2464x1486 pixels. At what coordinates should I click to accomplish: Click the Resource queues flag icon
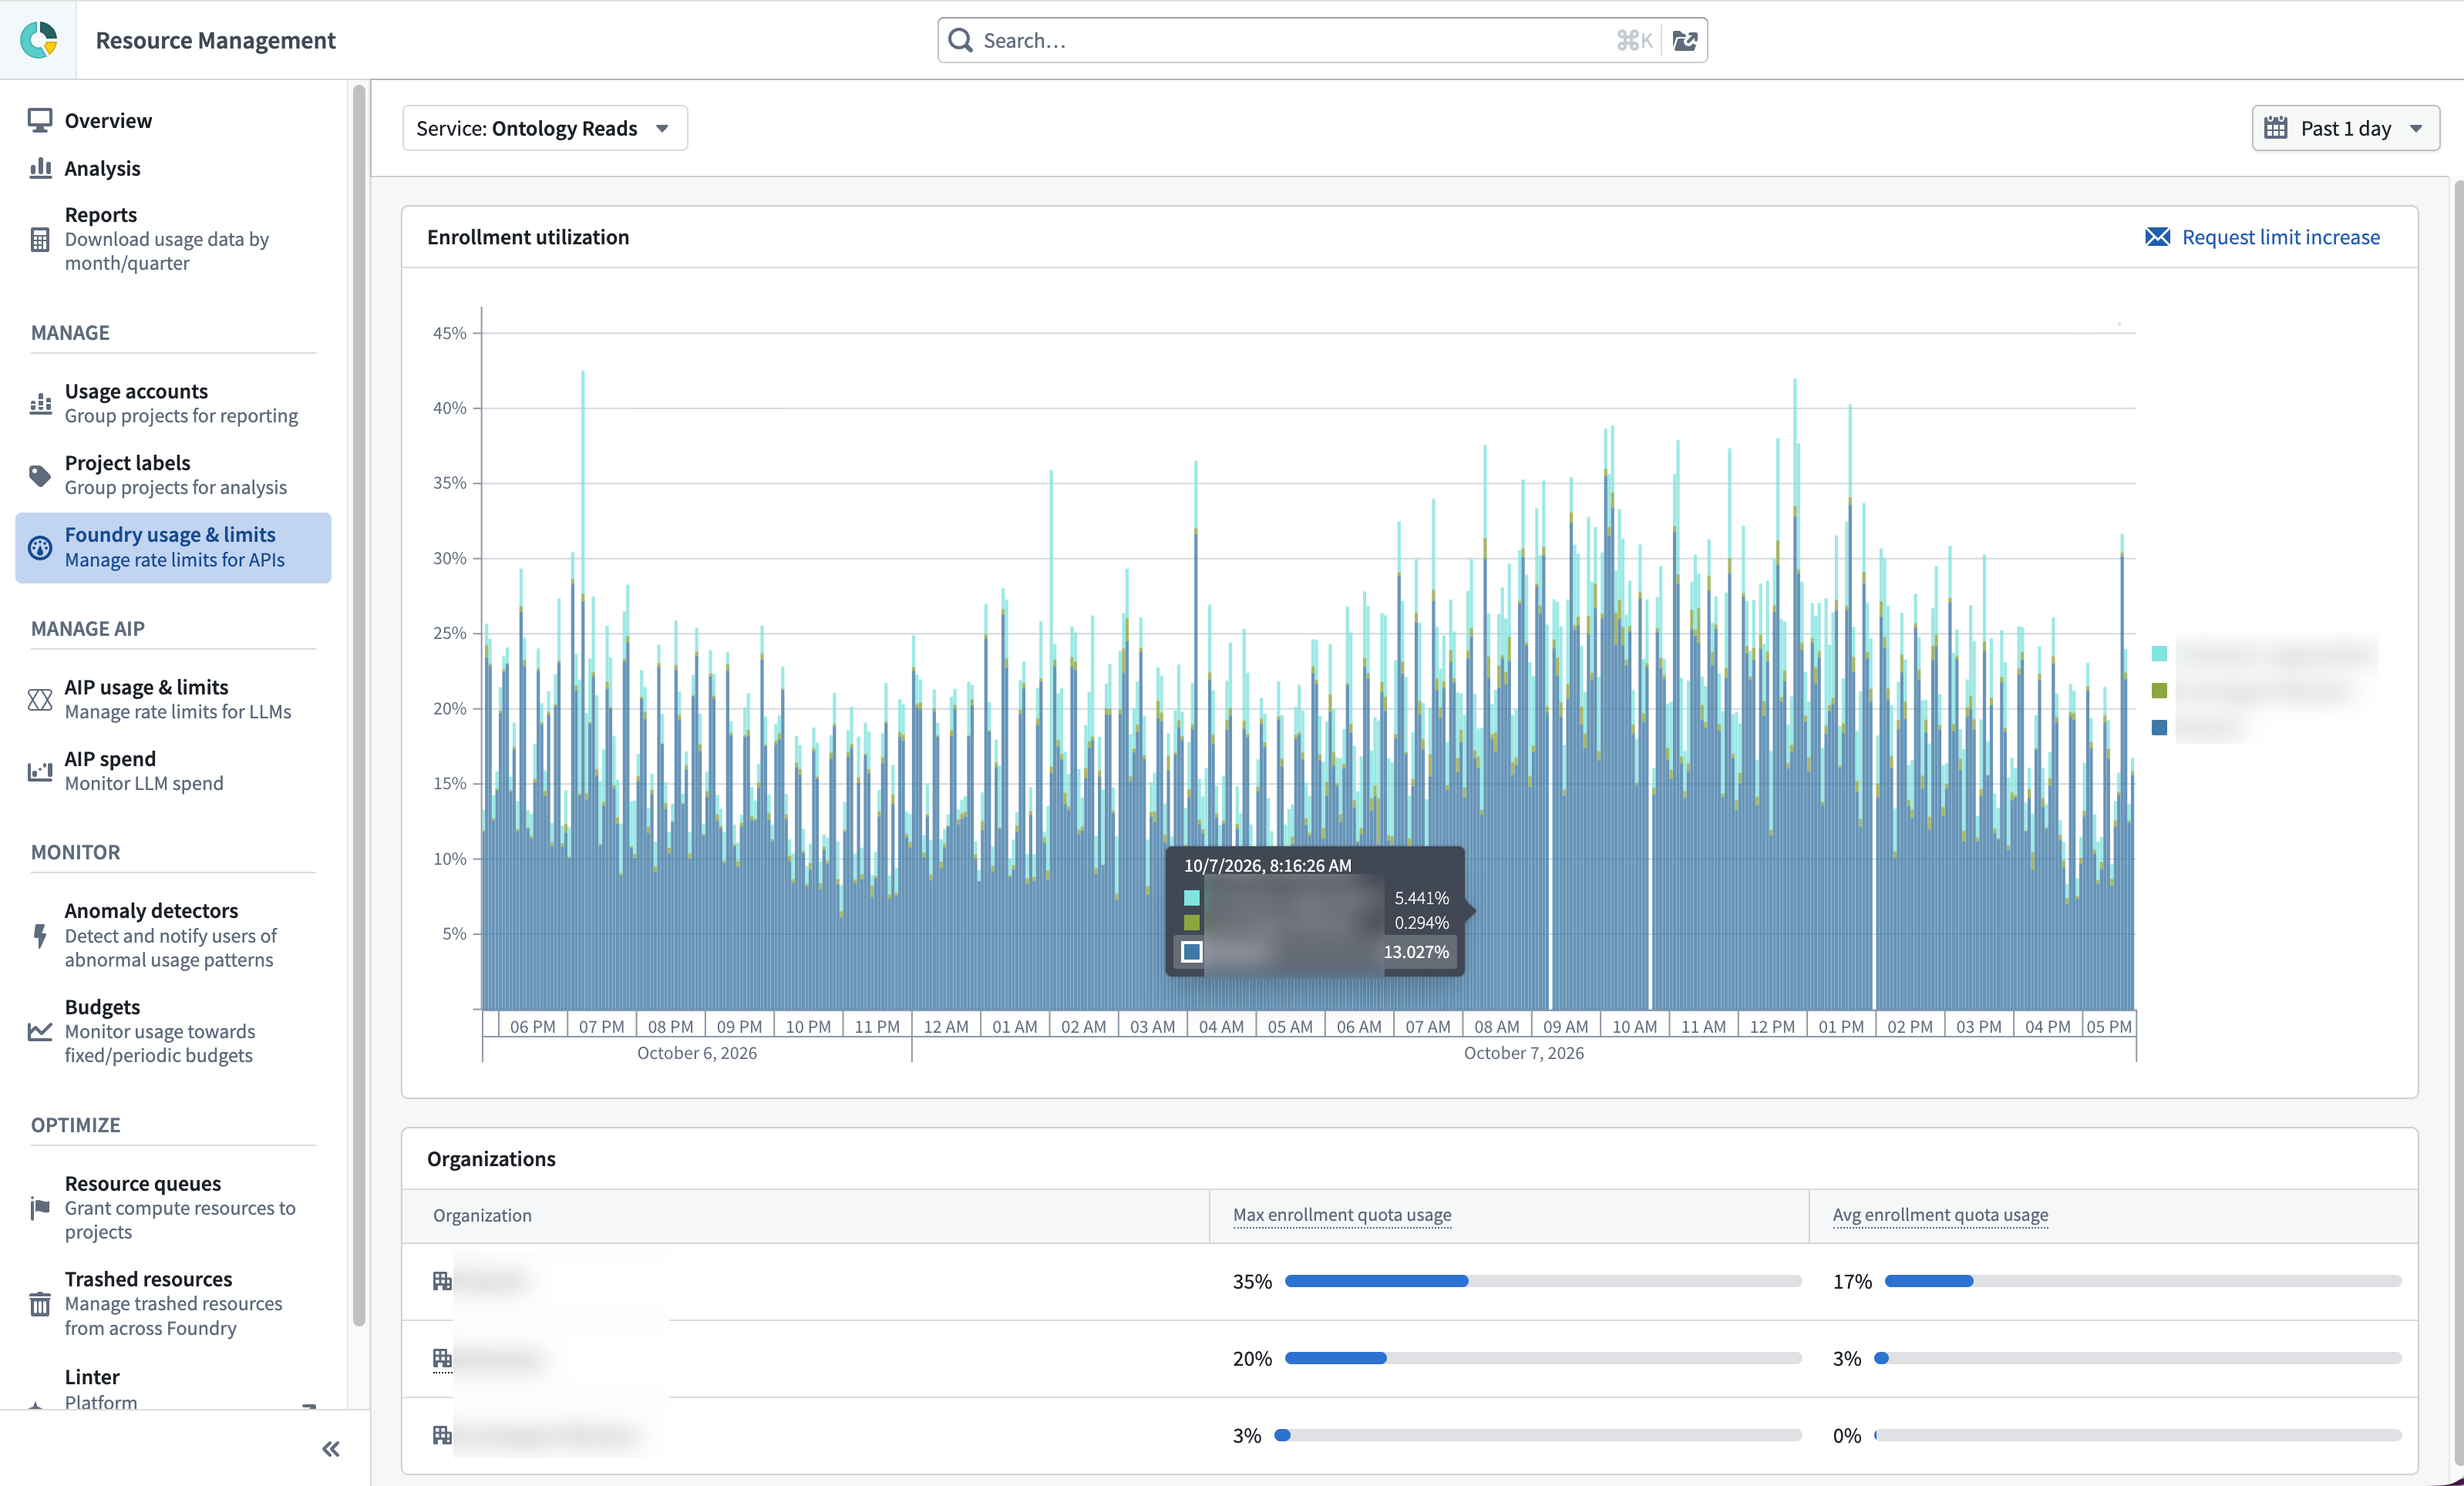click(x=40, y=1208)
